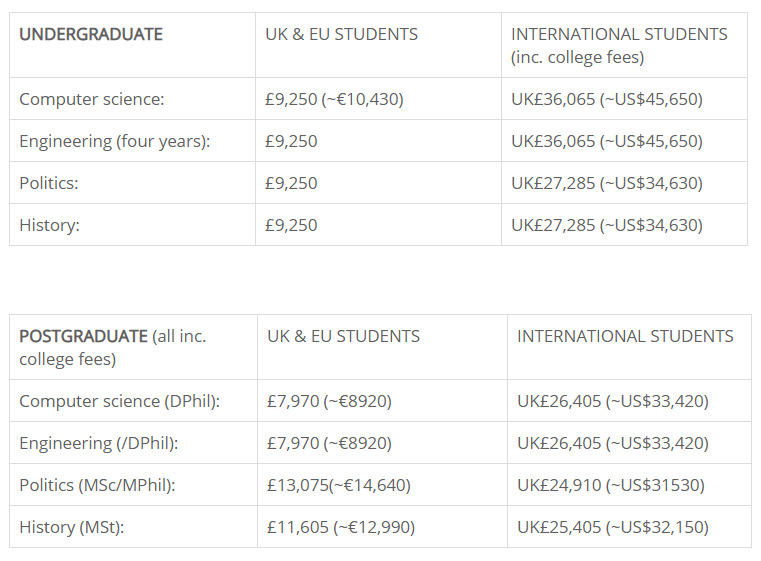Click the Engineering (four years) row label
Image resolution: width=761 pixels, height=561 pixels.
click(x=115, y=141)
